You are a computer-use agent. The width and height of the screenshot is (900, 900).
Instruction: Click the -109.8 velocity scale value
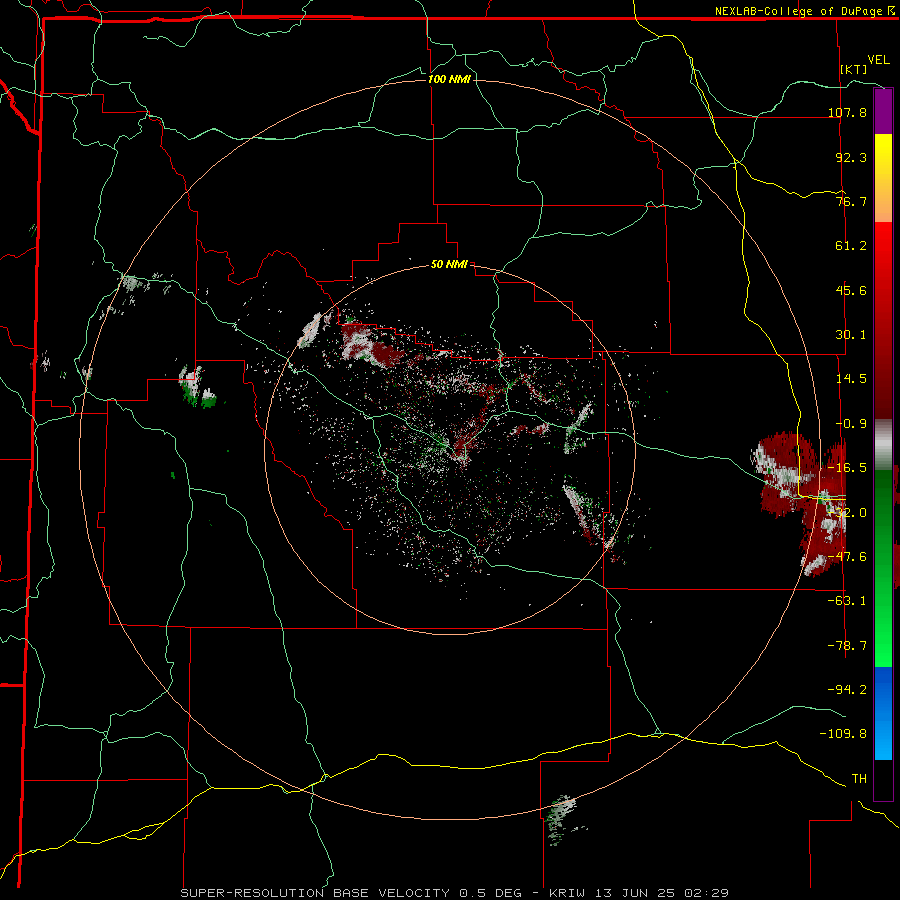click(844, 734)
